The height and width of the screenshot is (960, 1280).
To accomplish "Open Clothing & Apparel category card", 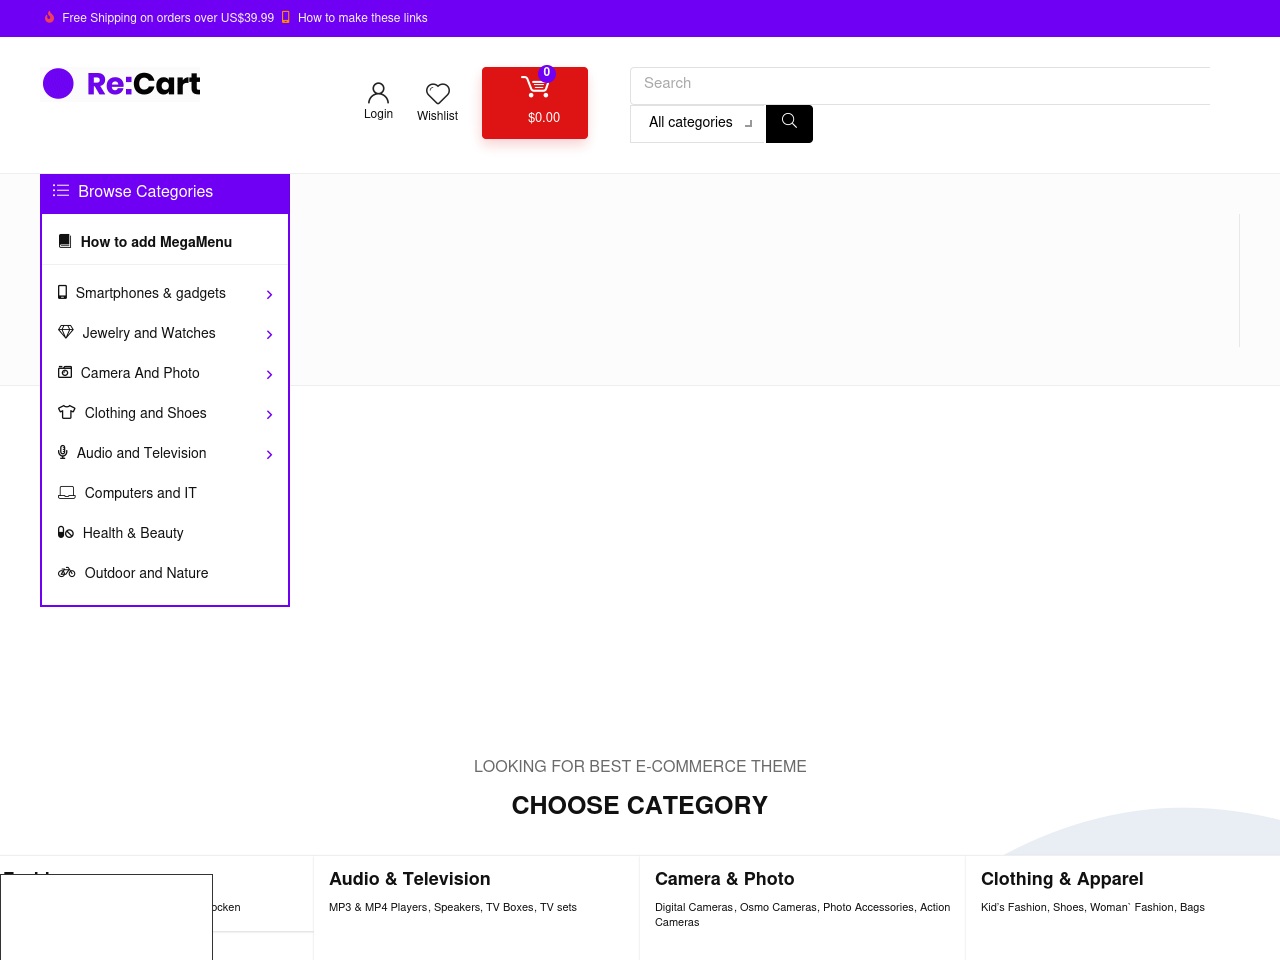I will (x=1062, y=879).
